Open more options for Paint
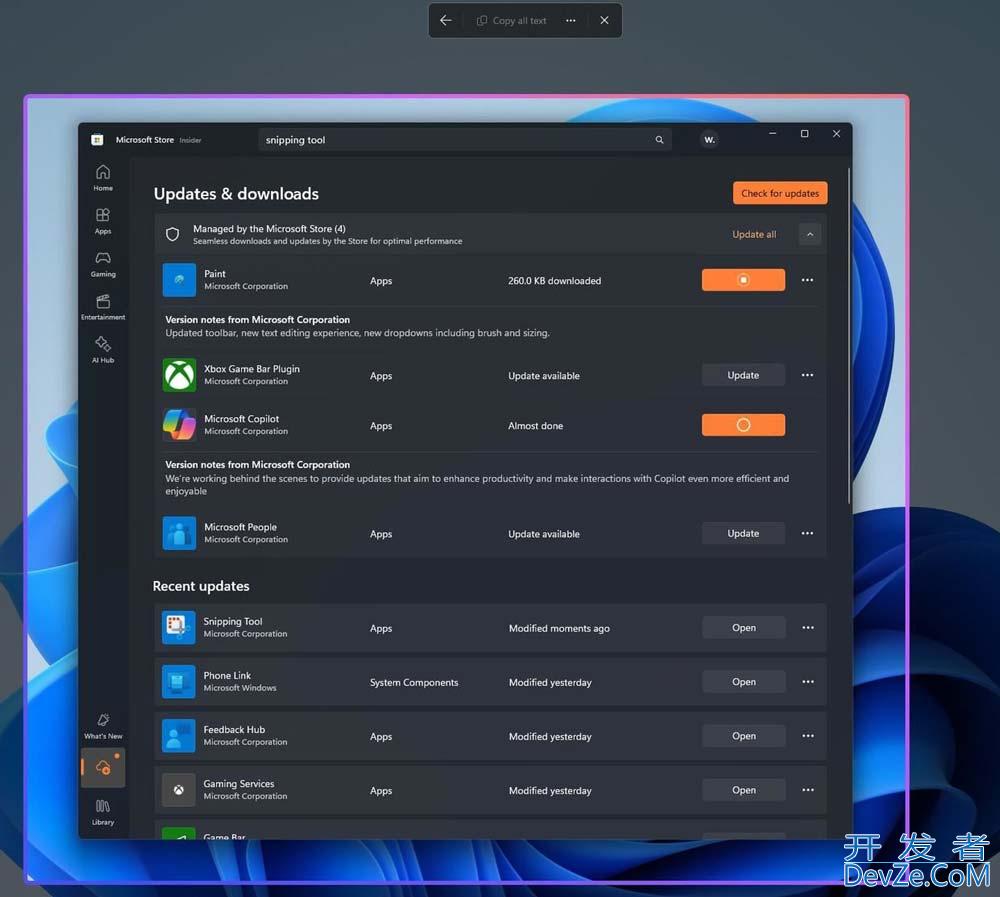The image size is (1000, 897). (x=807, y=280)
